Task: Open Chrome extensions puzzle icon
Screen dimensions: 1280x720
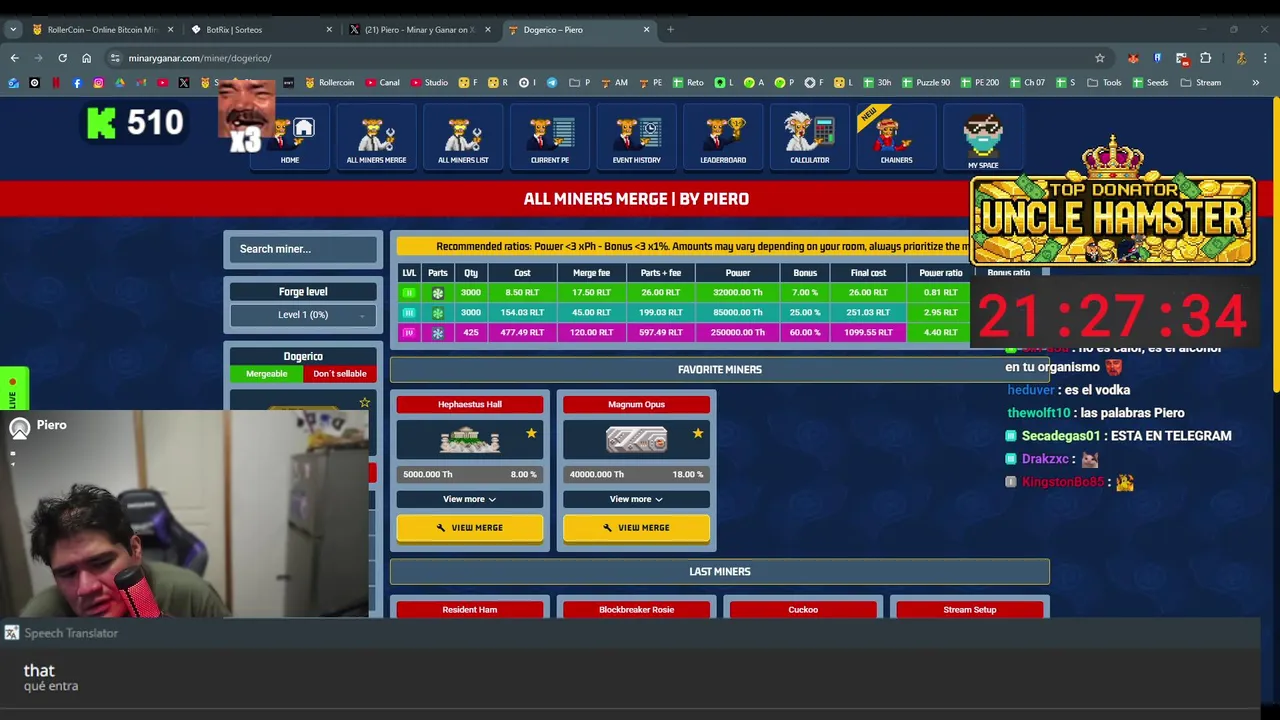Action: click(1205, 58)
